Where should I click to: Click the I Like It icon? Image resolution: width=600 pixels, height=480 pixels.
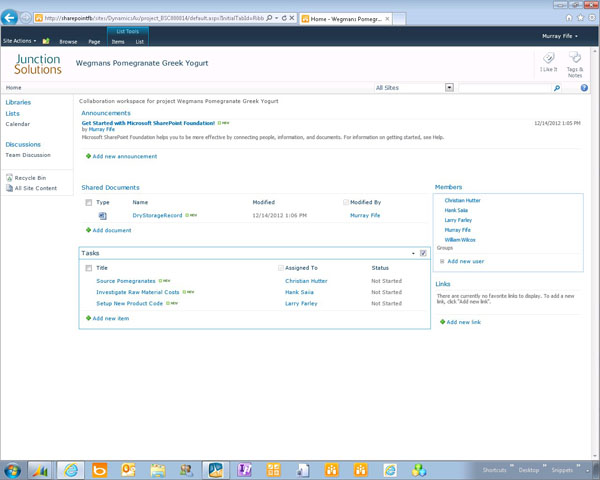548,58
